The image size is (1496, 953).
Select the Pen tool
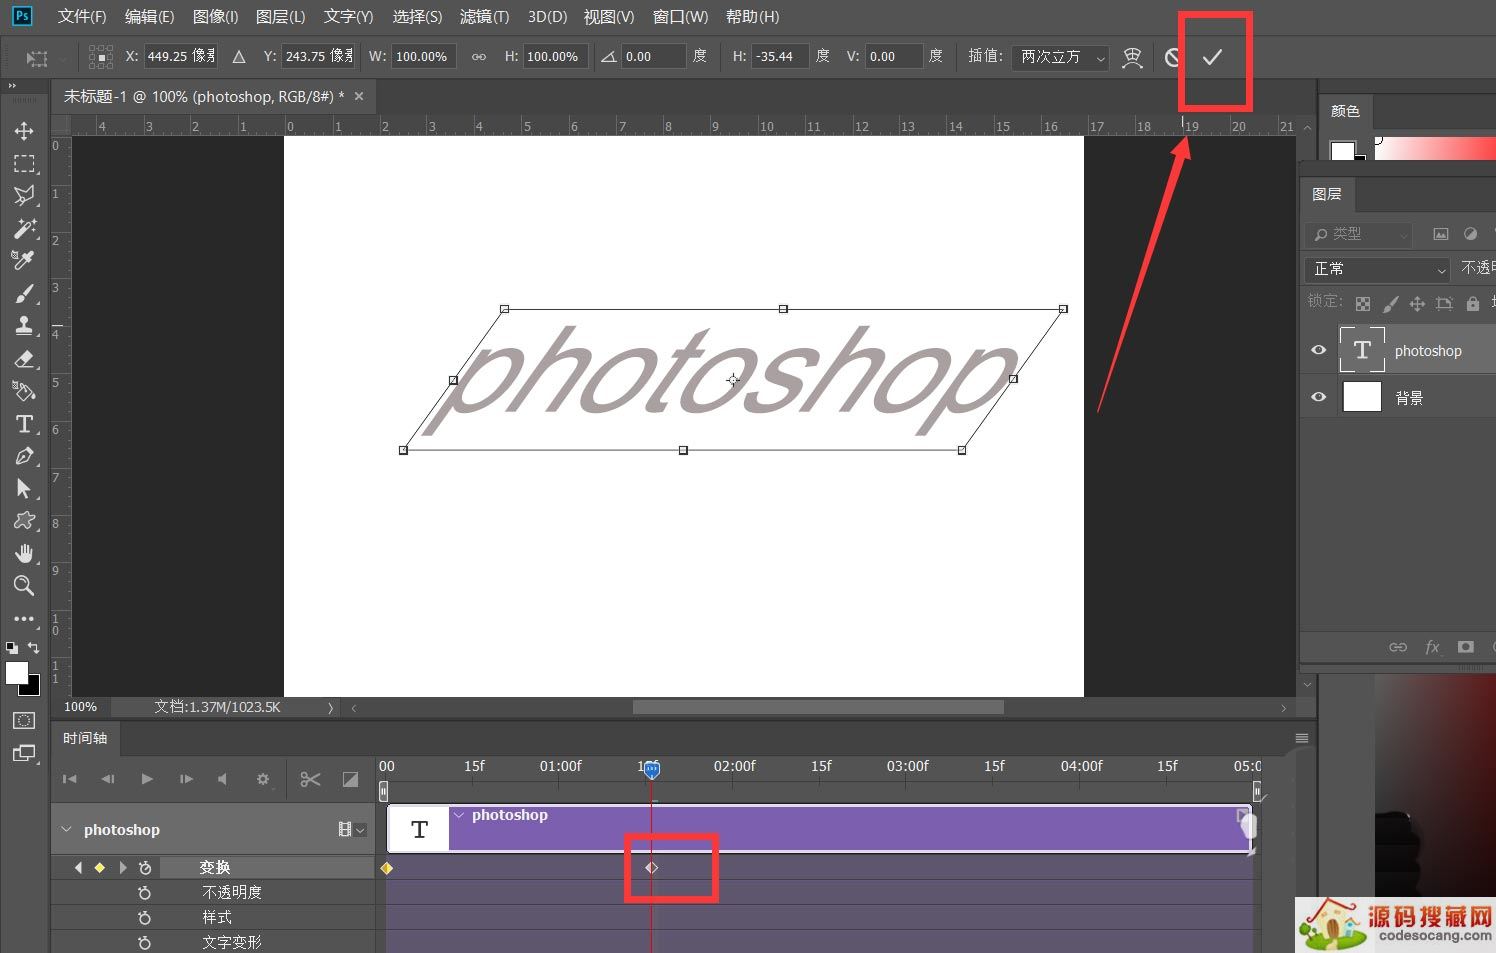click(x=24, y=456)
